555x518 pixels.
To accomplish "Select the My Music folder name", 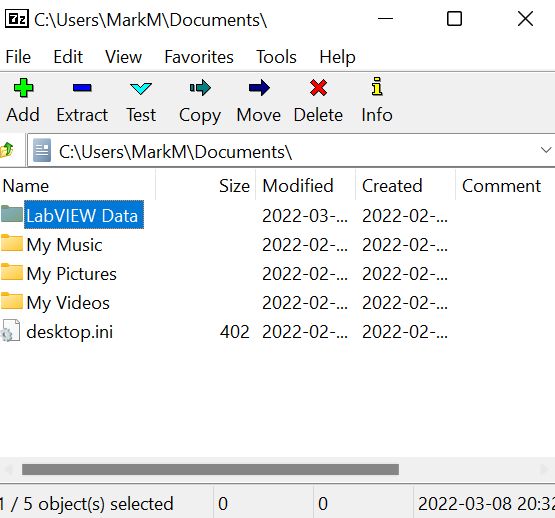I will (64, 245).
